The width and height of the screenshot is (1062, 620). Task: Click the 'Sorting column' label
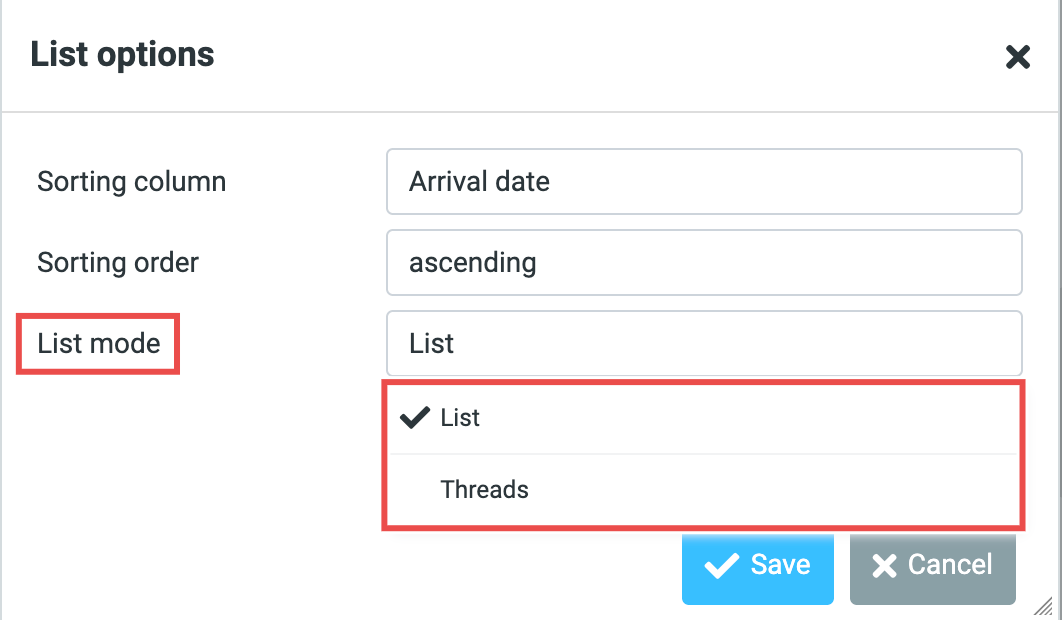pyautogui.click(x=132, y=182)
